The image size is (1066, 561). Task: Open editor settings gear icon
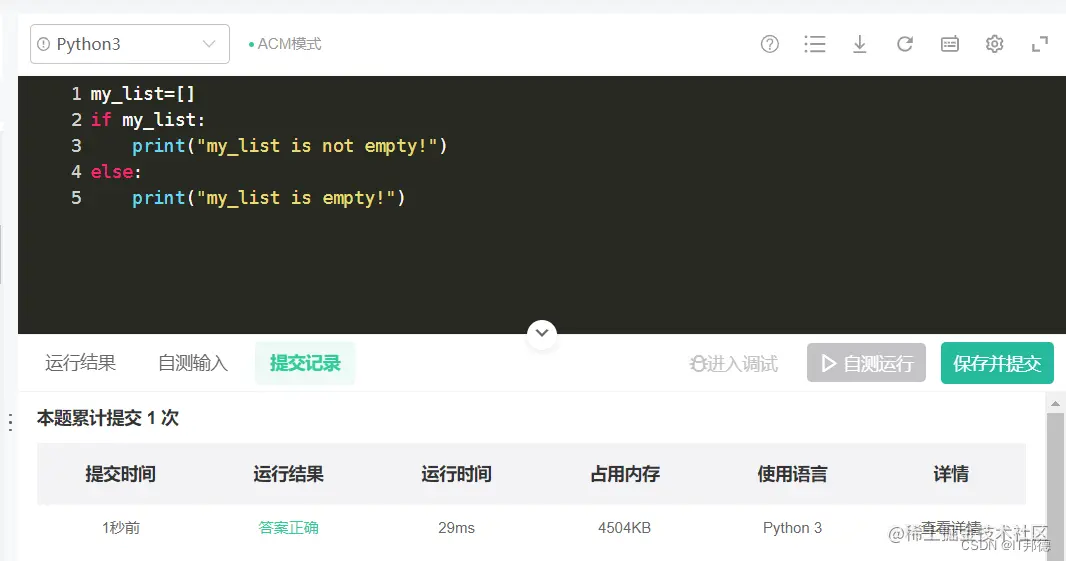(995, 44)
